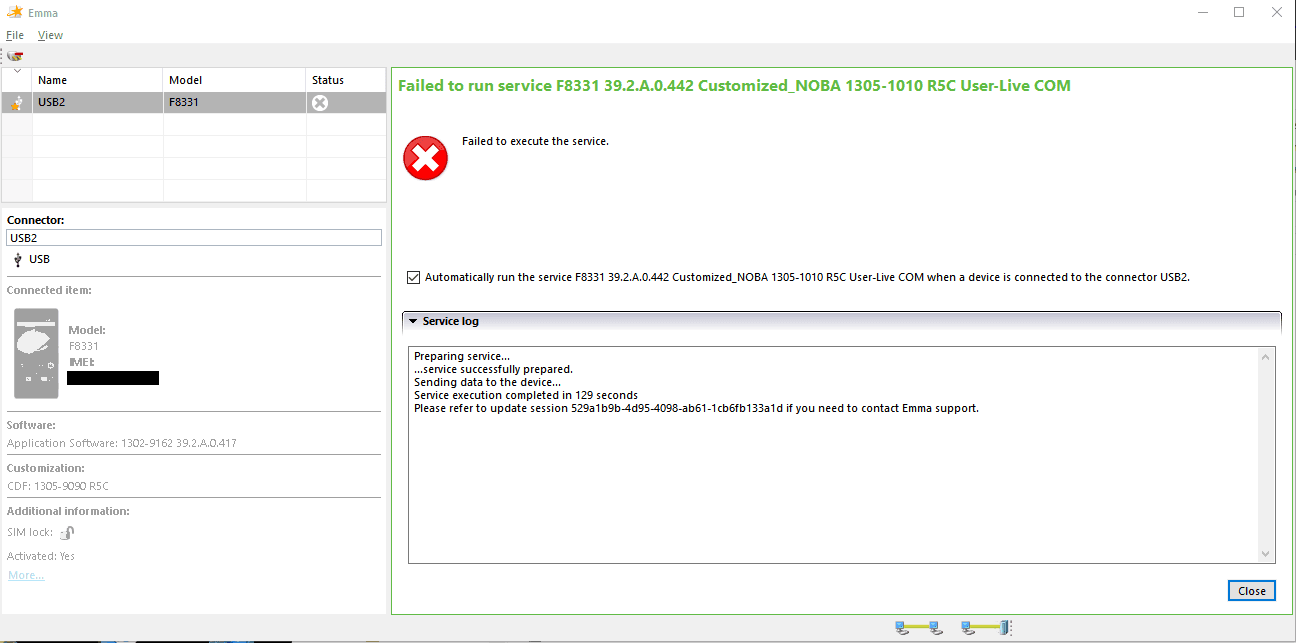Focus the Connector input field
This screenshot has height=643, width=1296.
(194, 238)
